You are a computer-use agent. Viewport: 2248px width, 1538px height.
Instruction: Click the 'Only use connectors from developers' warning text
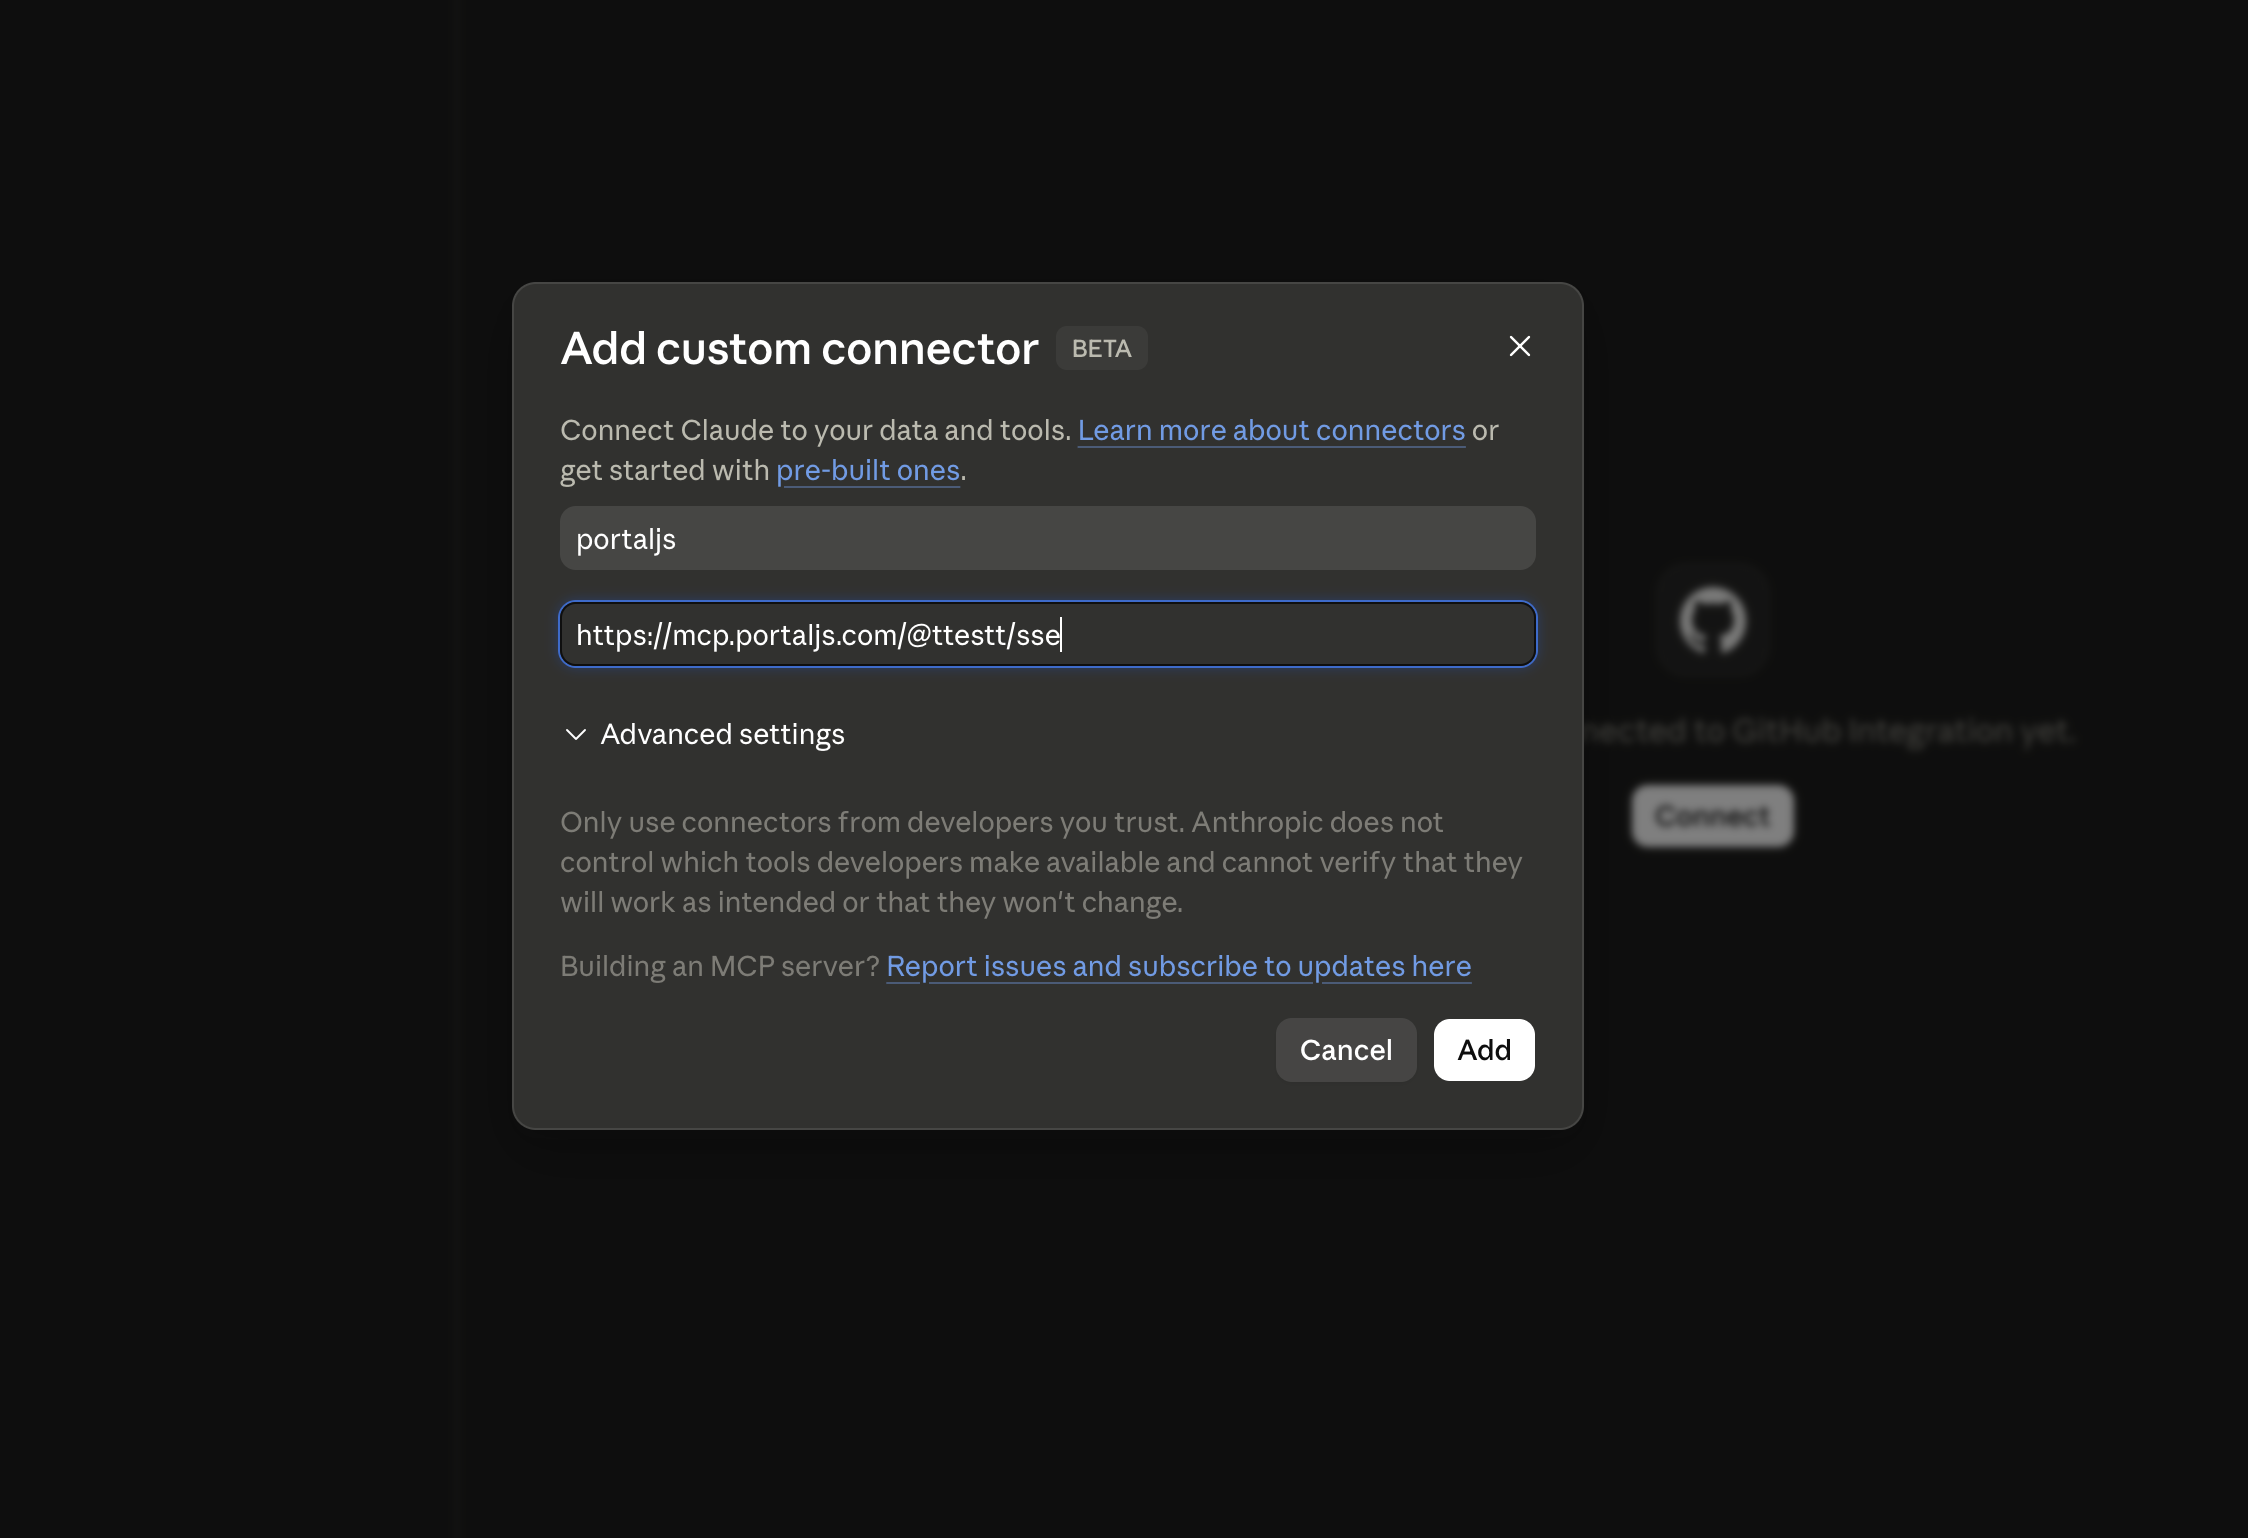[1041, 862]
